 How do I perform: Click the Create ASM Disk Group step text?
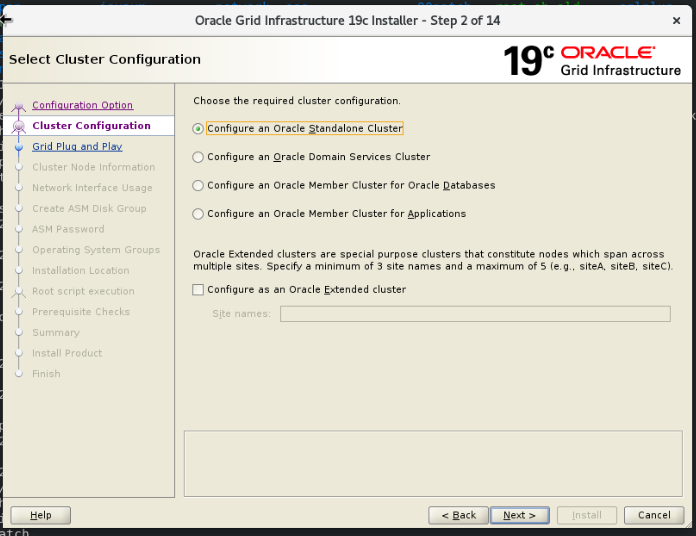[x=89, y=209]
